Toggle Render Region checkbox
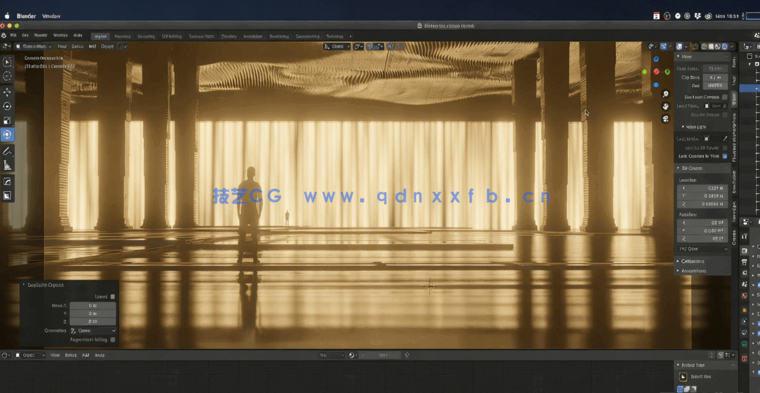760x393 pixels. pos(725,115)
